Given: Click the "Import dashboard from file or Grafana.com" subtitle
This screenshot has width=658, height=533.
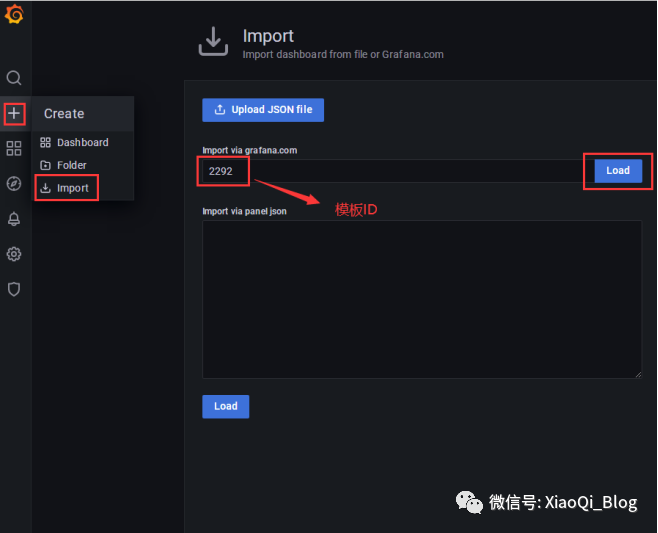Looking at the screenshot, I should (x=343, y=55).
